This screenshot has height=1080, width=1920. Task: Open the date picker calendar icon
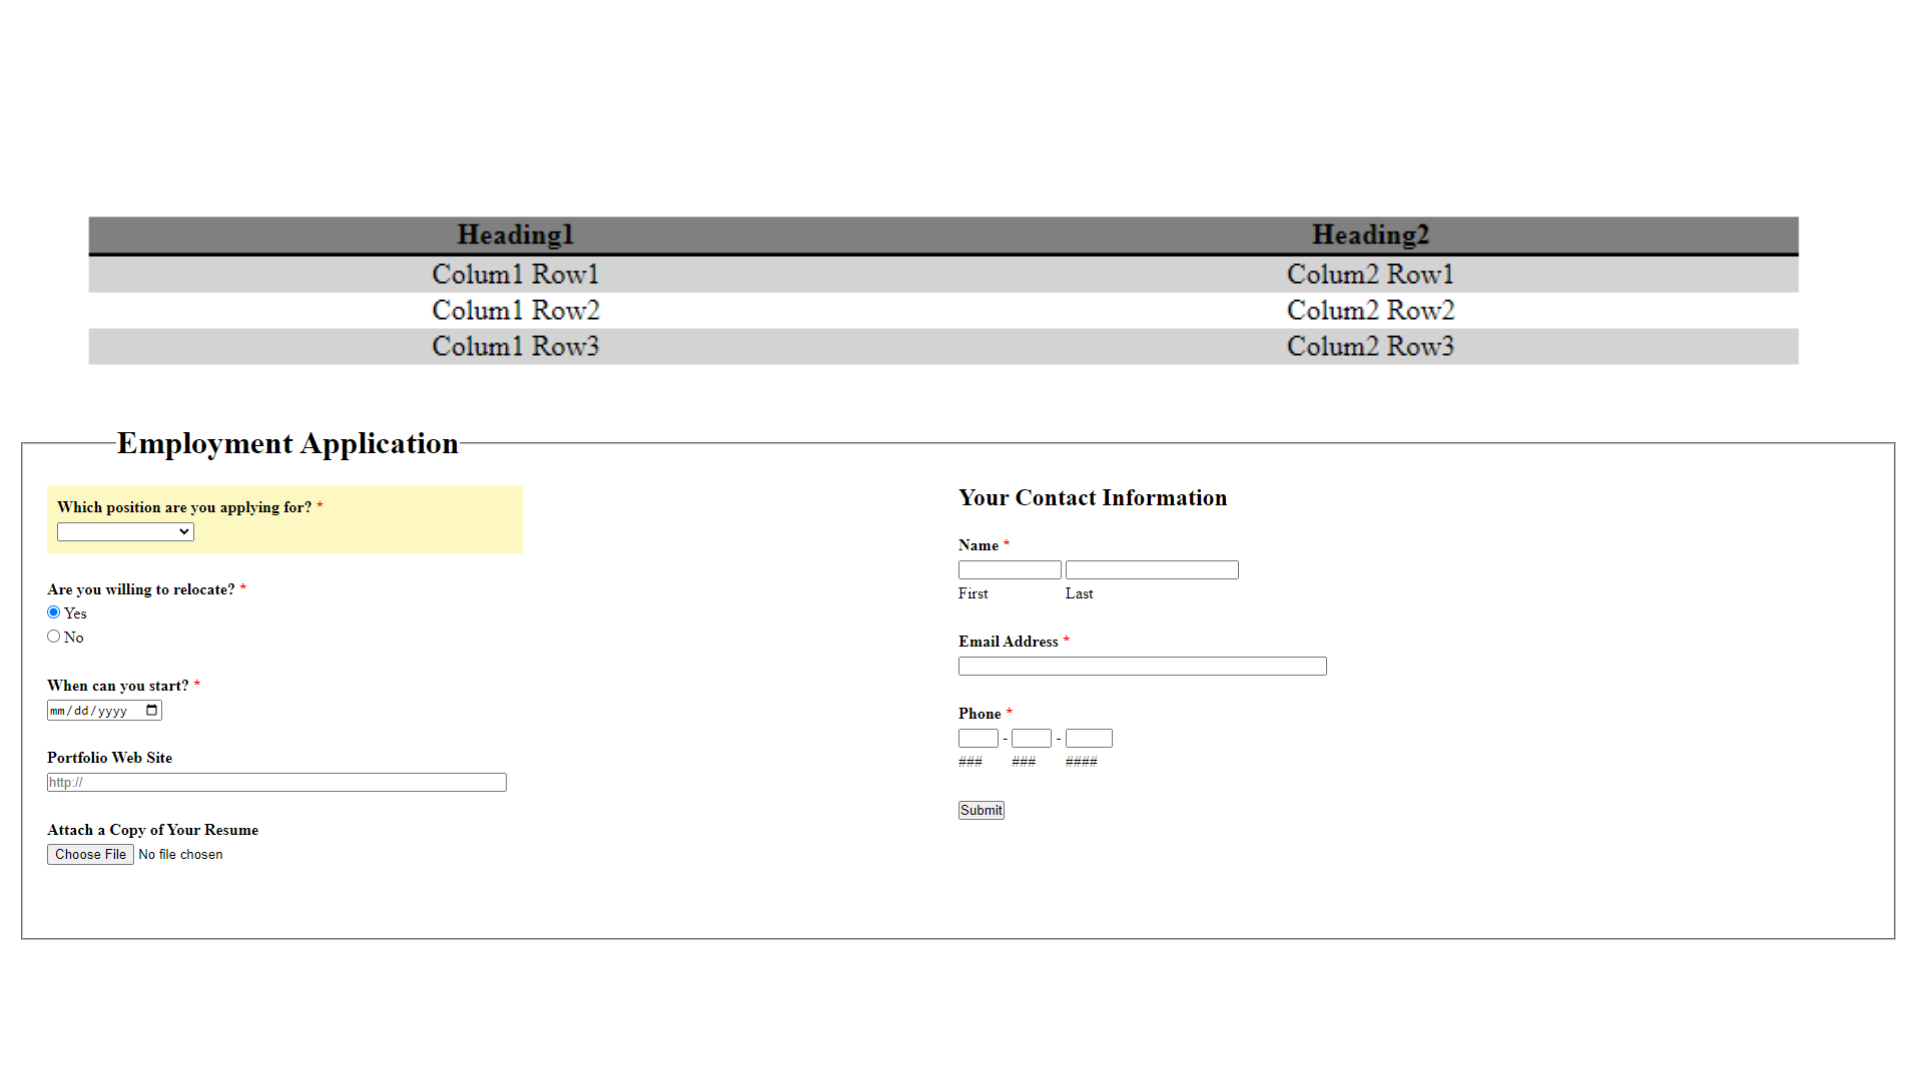point(152,710)
